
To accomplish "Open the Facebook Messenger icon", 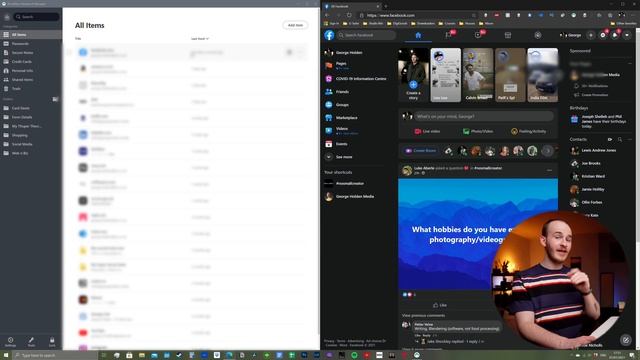I will click(603, 35).
